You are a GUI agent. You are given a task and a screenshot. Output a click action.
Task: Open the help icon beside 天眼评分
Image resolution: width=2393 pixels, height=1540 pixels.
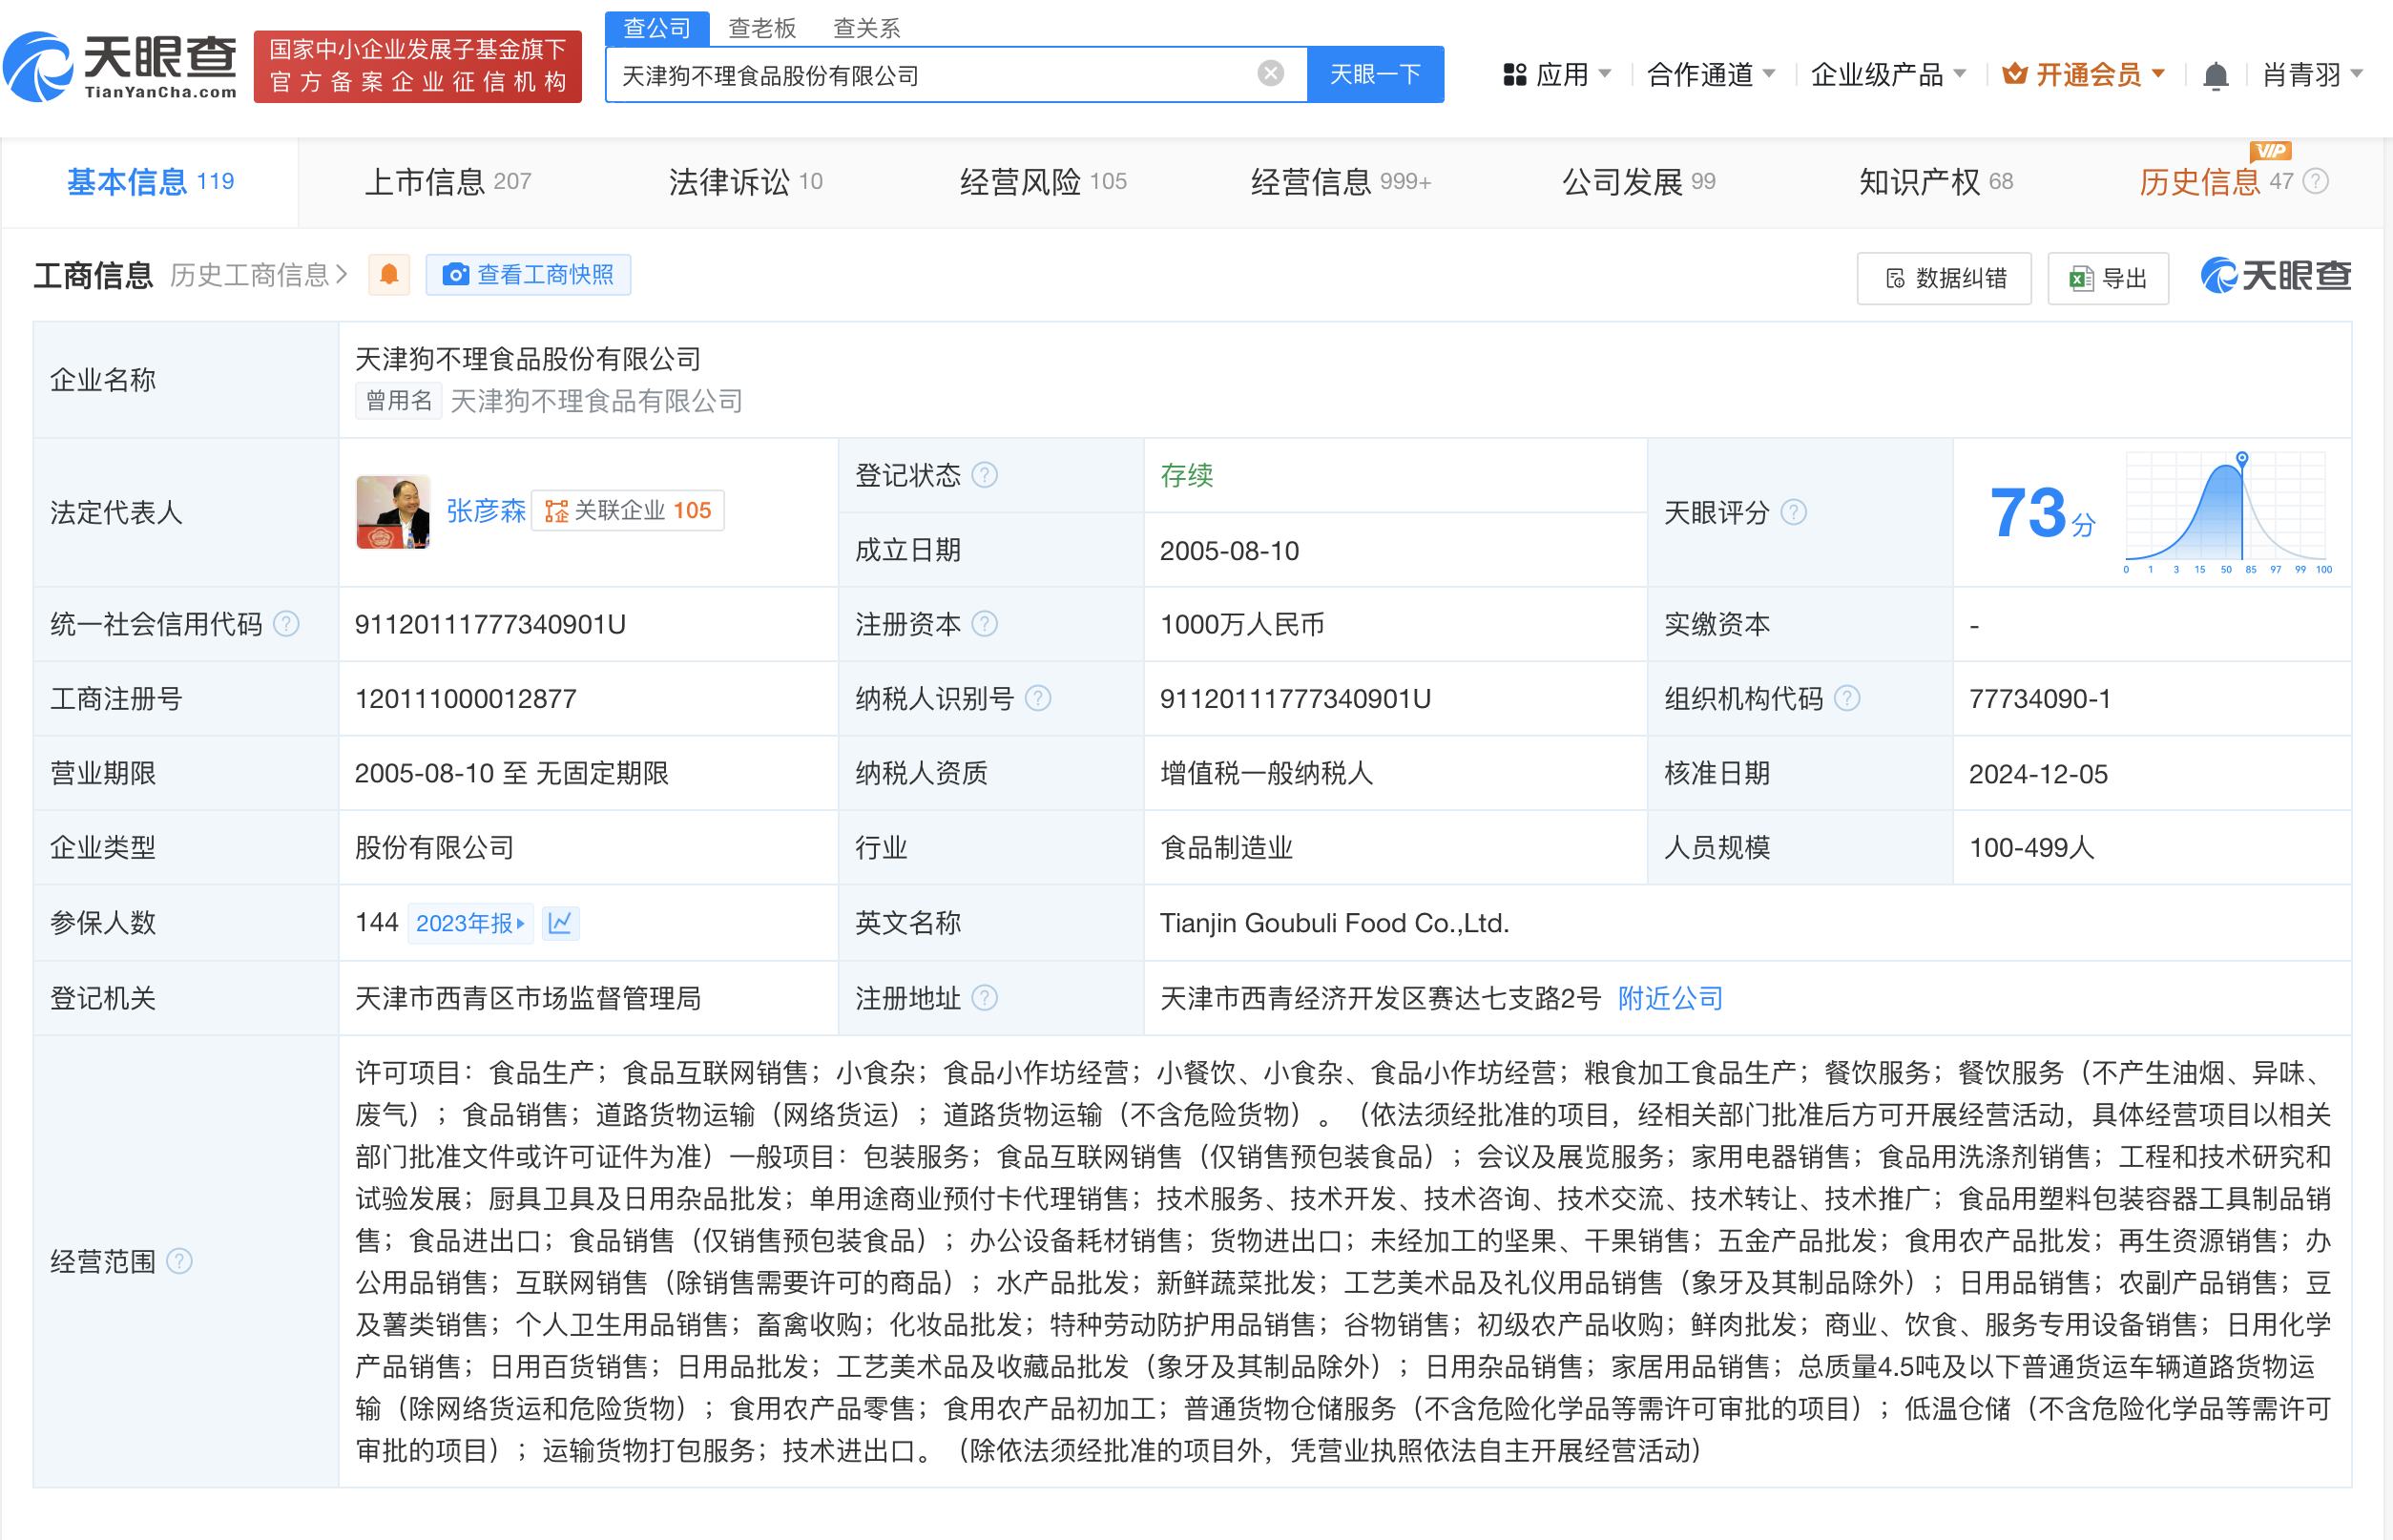(x=1794, y=513)
